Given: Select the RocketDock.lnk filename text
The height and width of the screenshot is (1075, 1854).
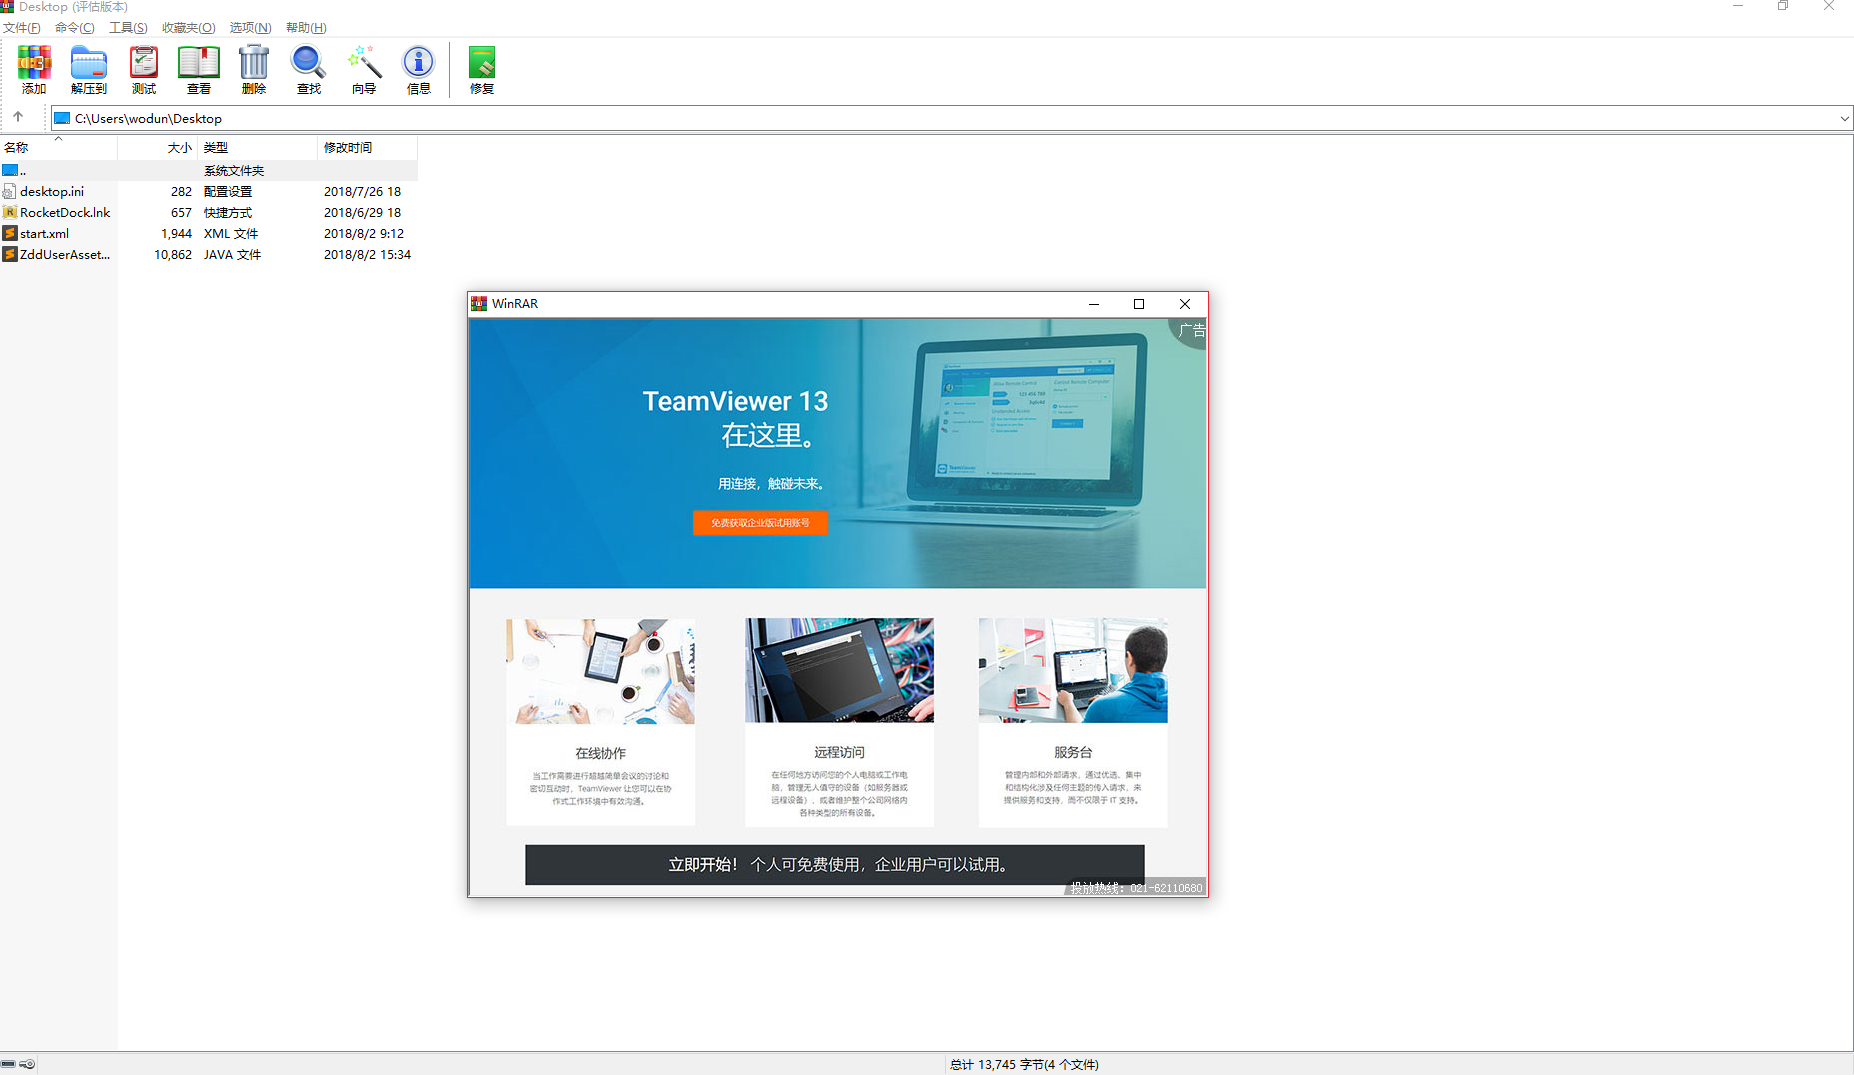Looking at the screenshot, I should (x=65, y=212).
